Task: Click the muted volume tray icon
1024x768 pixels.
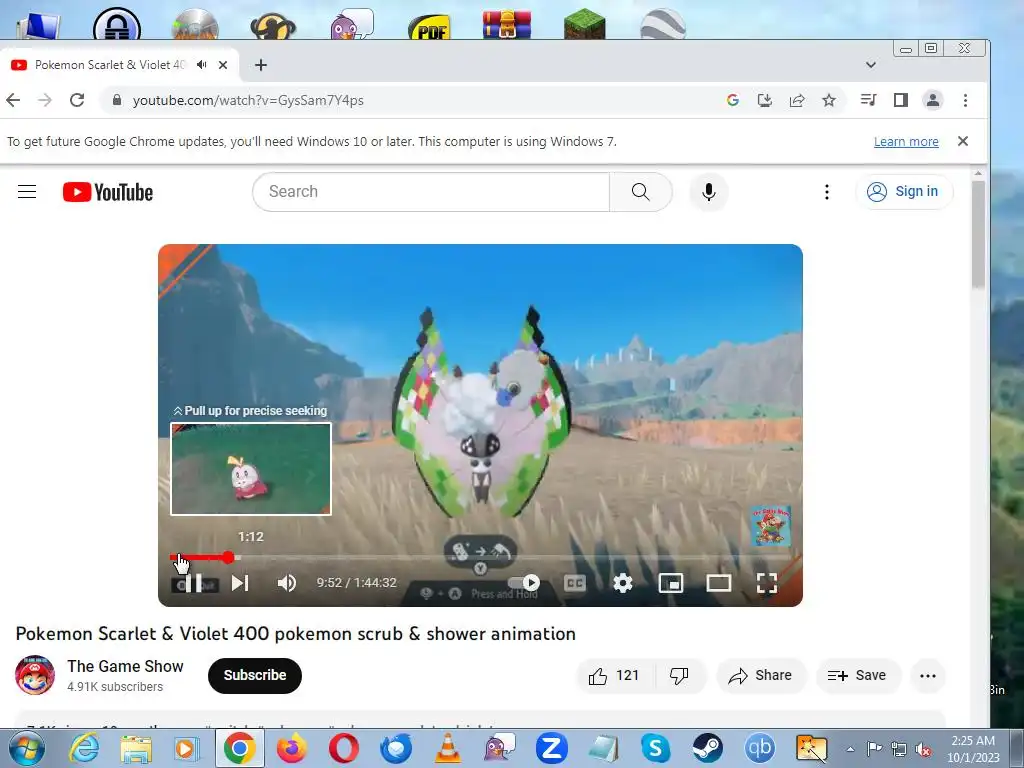Action: 923,749
